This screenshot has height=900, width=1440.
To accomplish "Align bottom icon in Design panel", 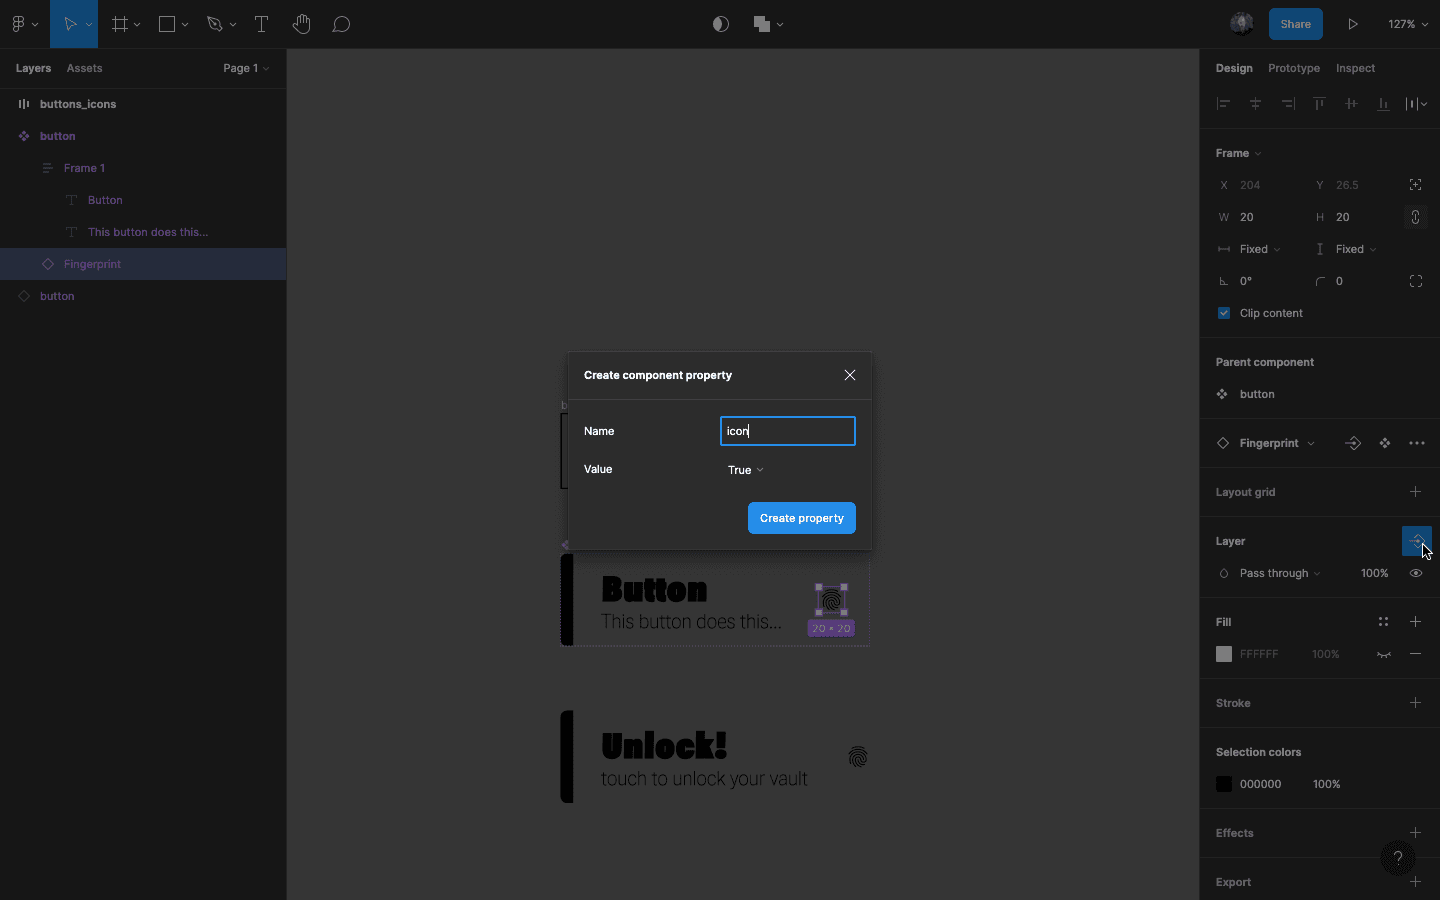I will (x=1383, y=103).
